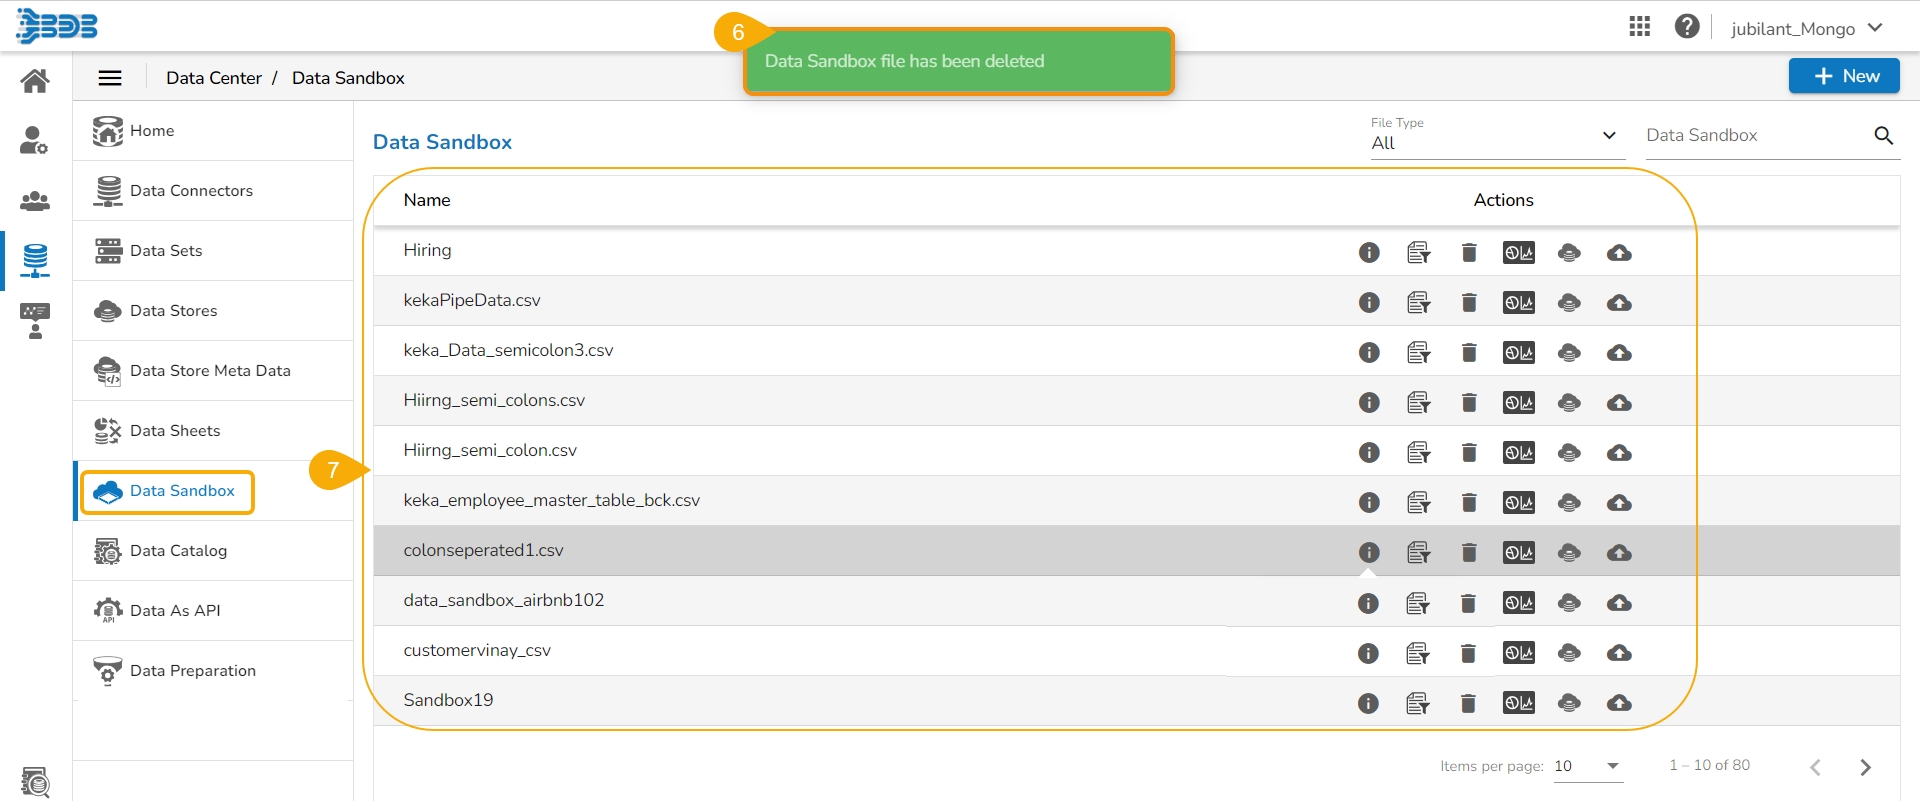
Task: Click the document filter icon for Hiirng_semi_colon.csv
Action: pyautogui.click(x=1419, y=453)
